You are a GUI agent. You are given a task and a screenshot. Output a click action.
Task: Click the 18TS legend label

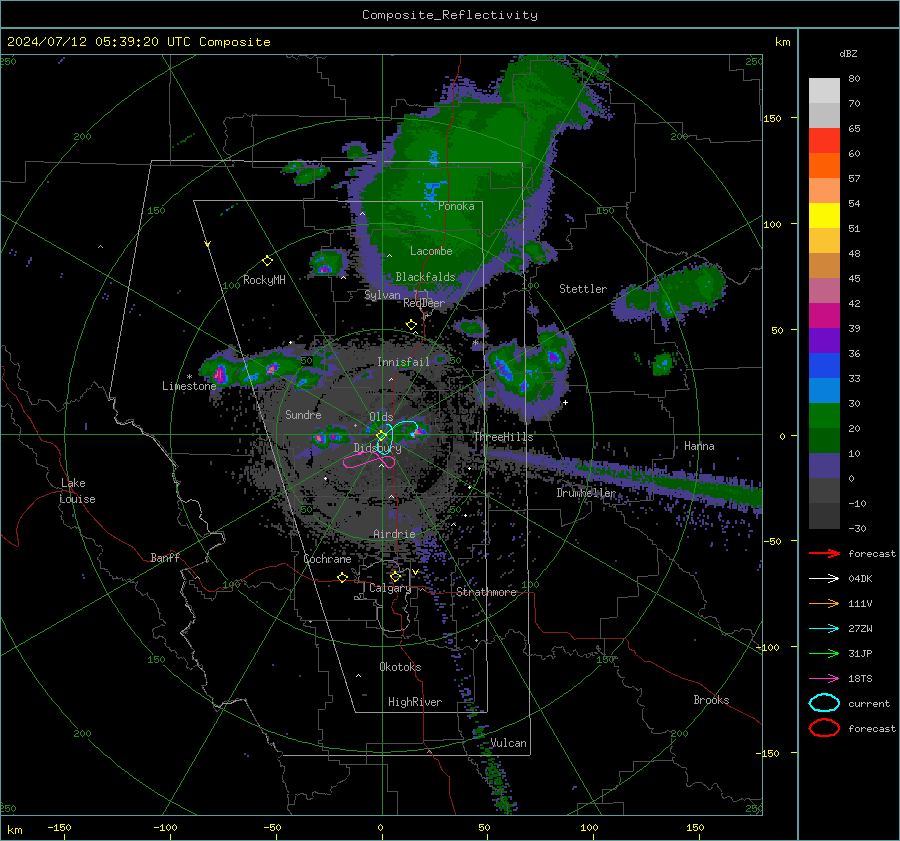point(860,679)
